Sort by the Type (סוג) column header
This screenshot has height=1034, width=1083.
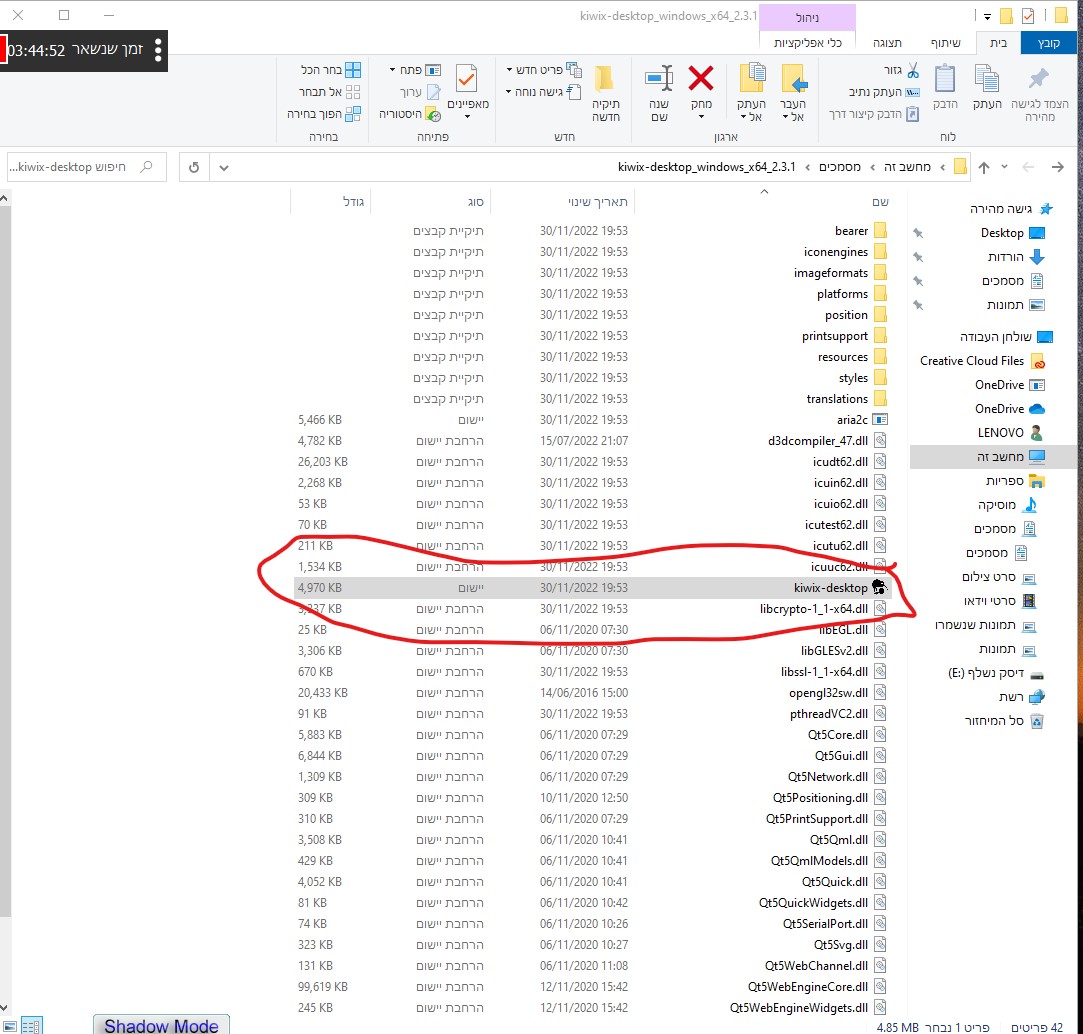(431, 202)
